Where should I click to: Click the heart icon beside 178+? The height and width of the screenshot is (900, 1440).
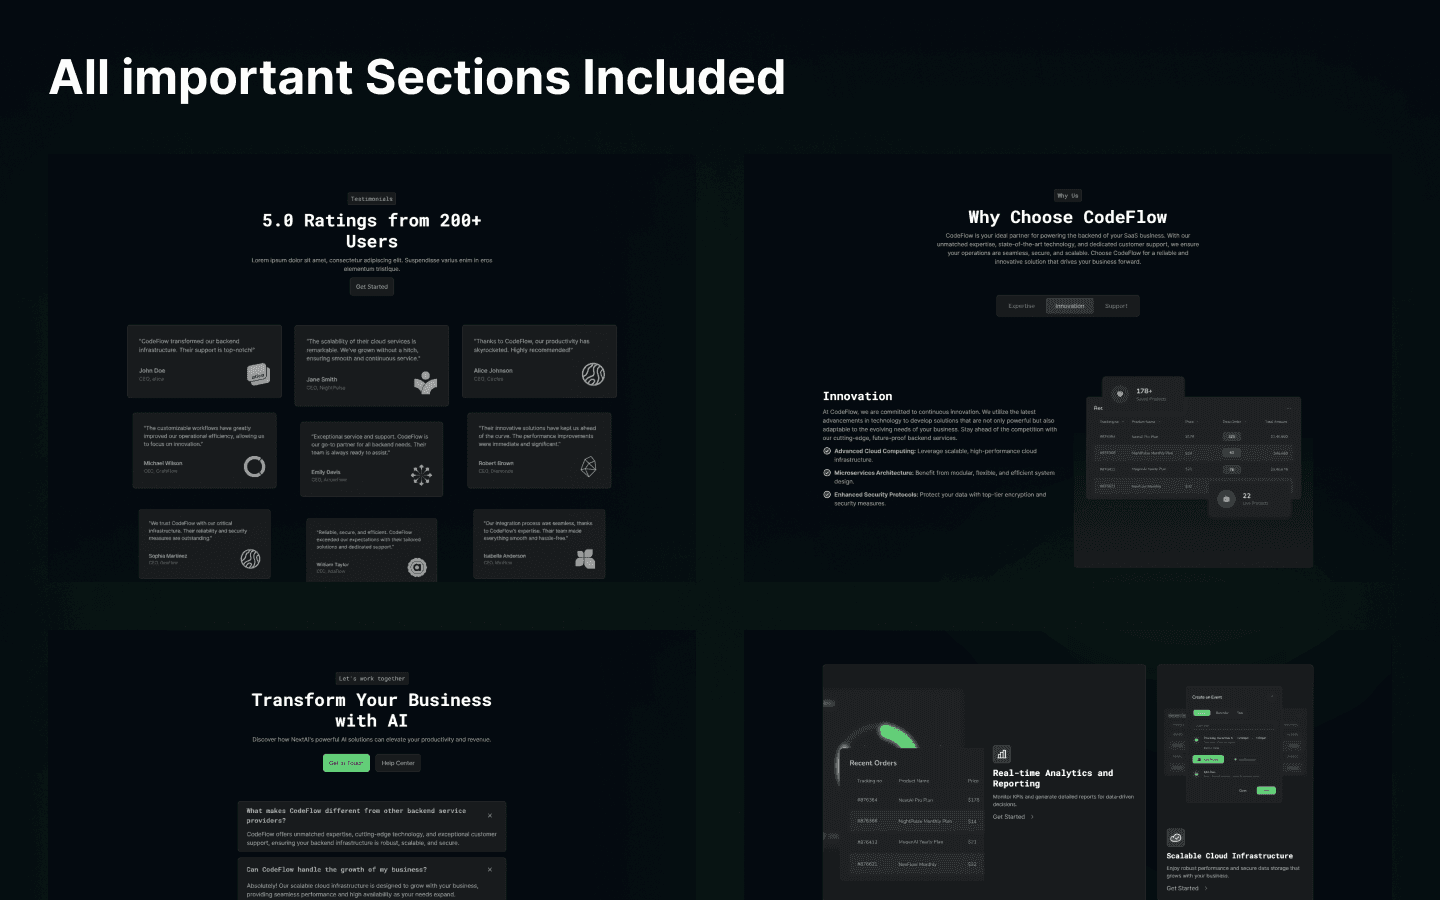(1120, 394)
